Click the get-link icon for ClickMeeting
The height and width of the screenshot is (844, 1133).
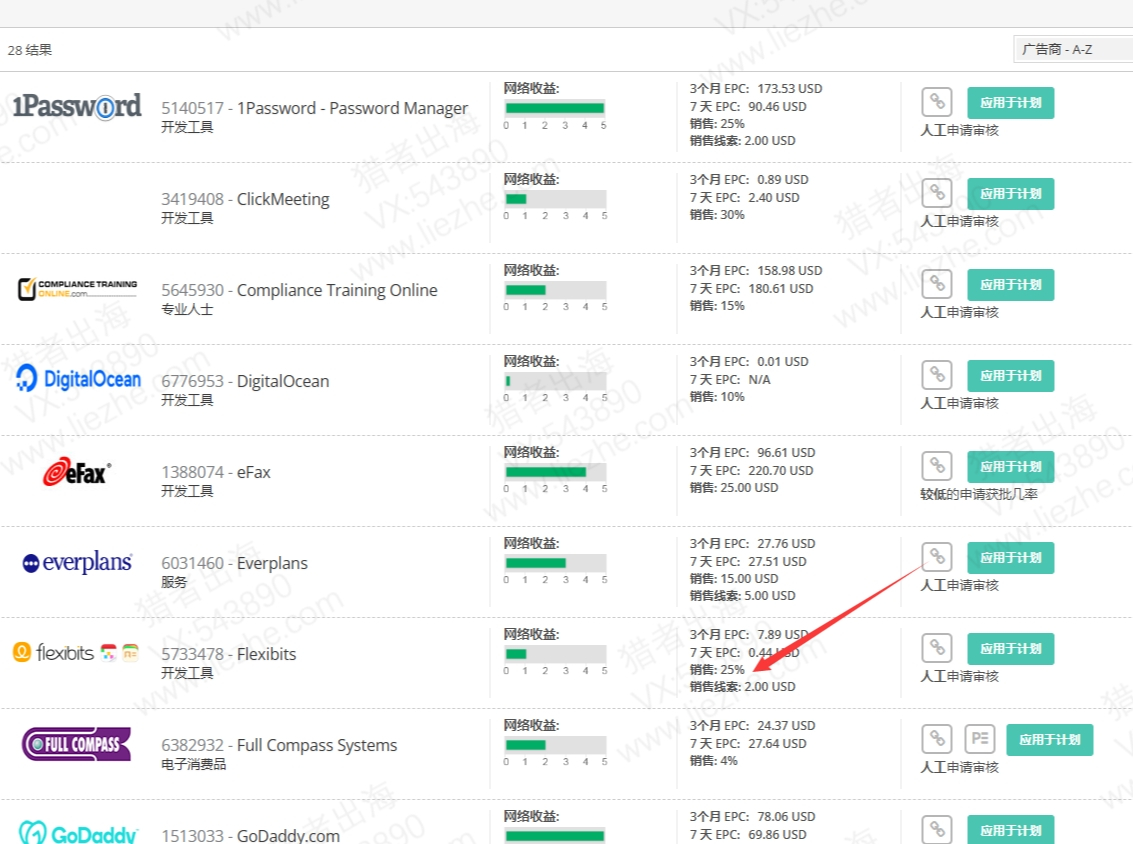pos(936,193)
